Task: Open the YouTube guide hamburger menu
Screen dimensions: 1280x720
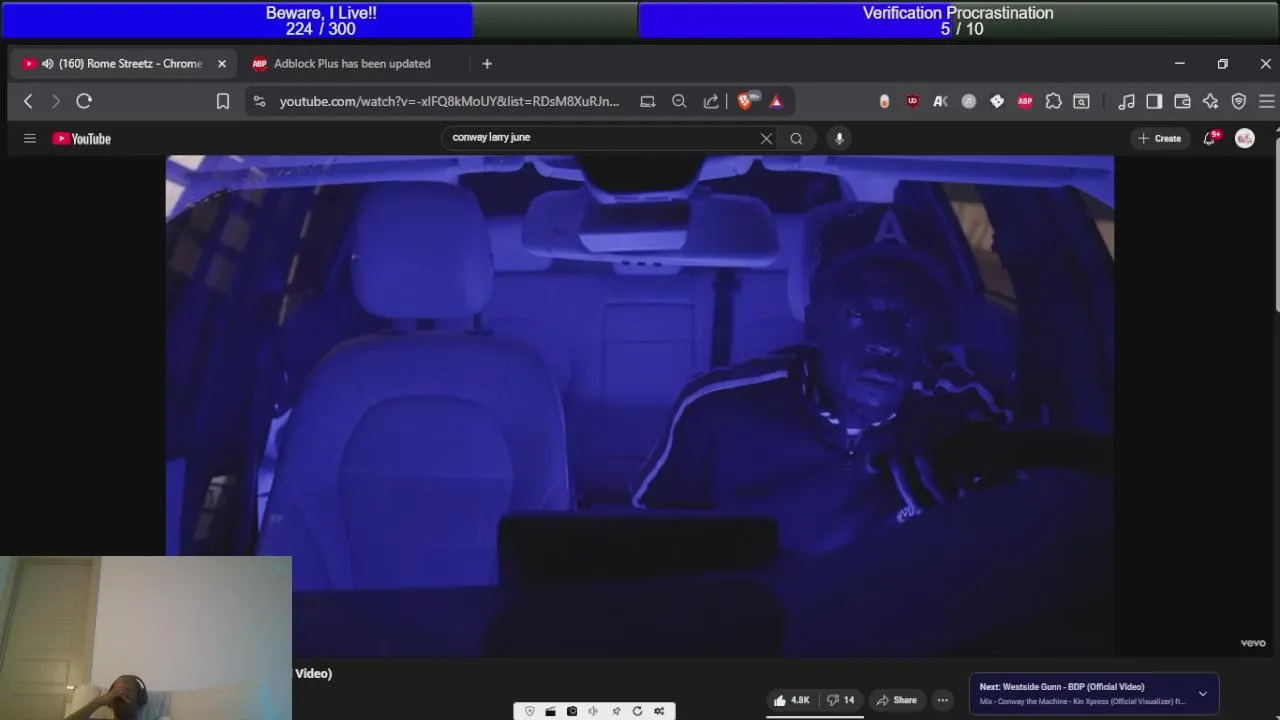Action: [30, 139]
